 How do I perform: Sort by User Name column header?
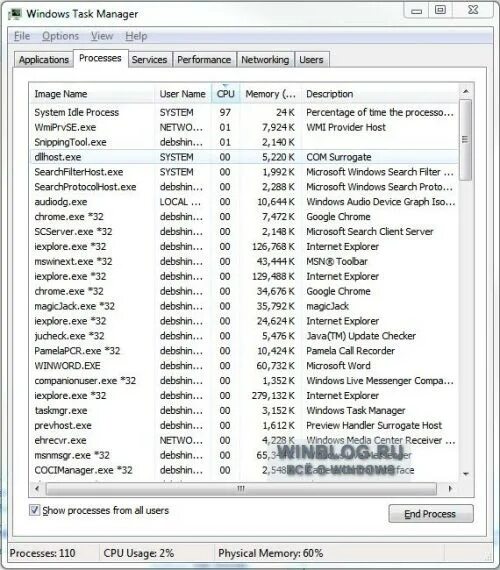[x=183, y=94]
